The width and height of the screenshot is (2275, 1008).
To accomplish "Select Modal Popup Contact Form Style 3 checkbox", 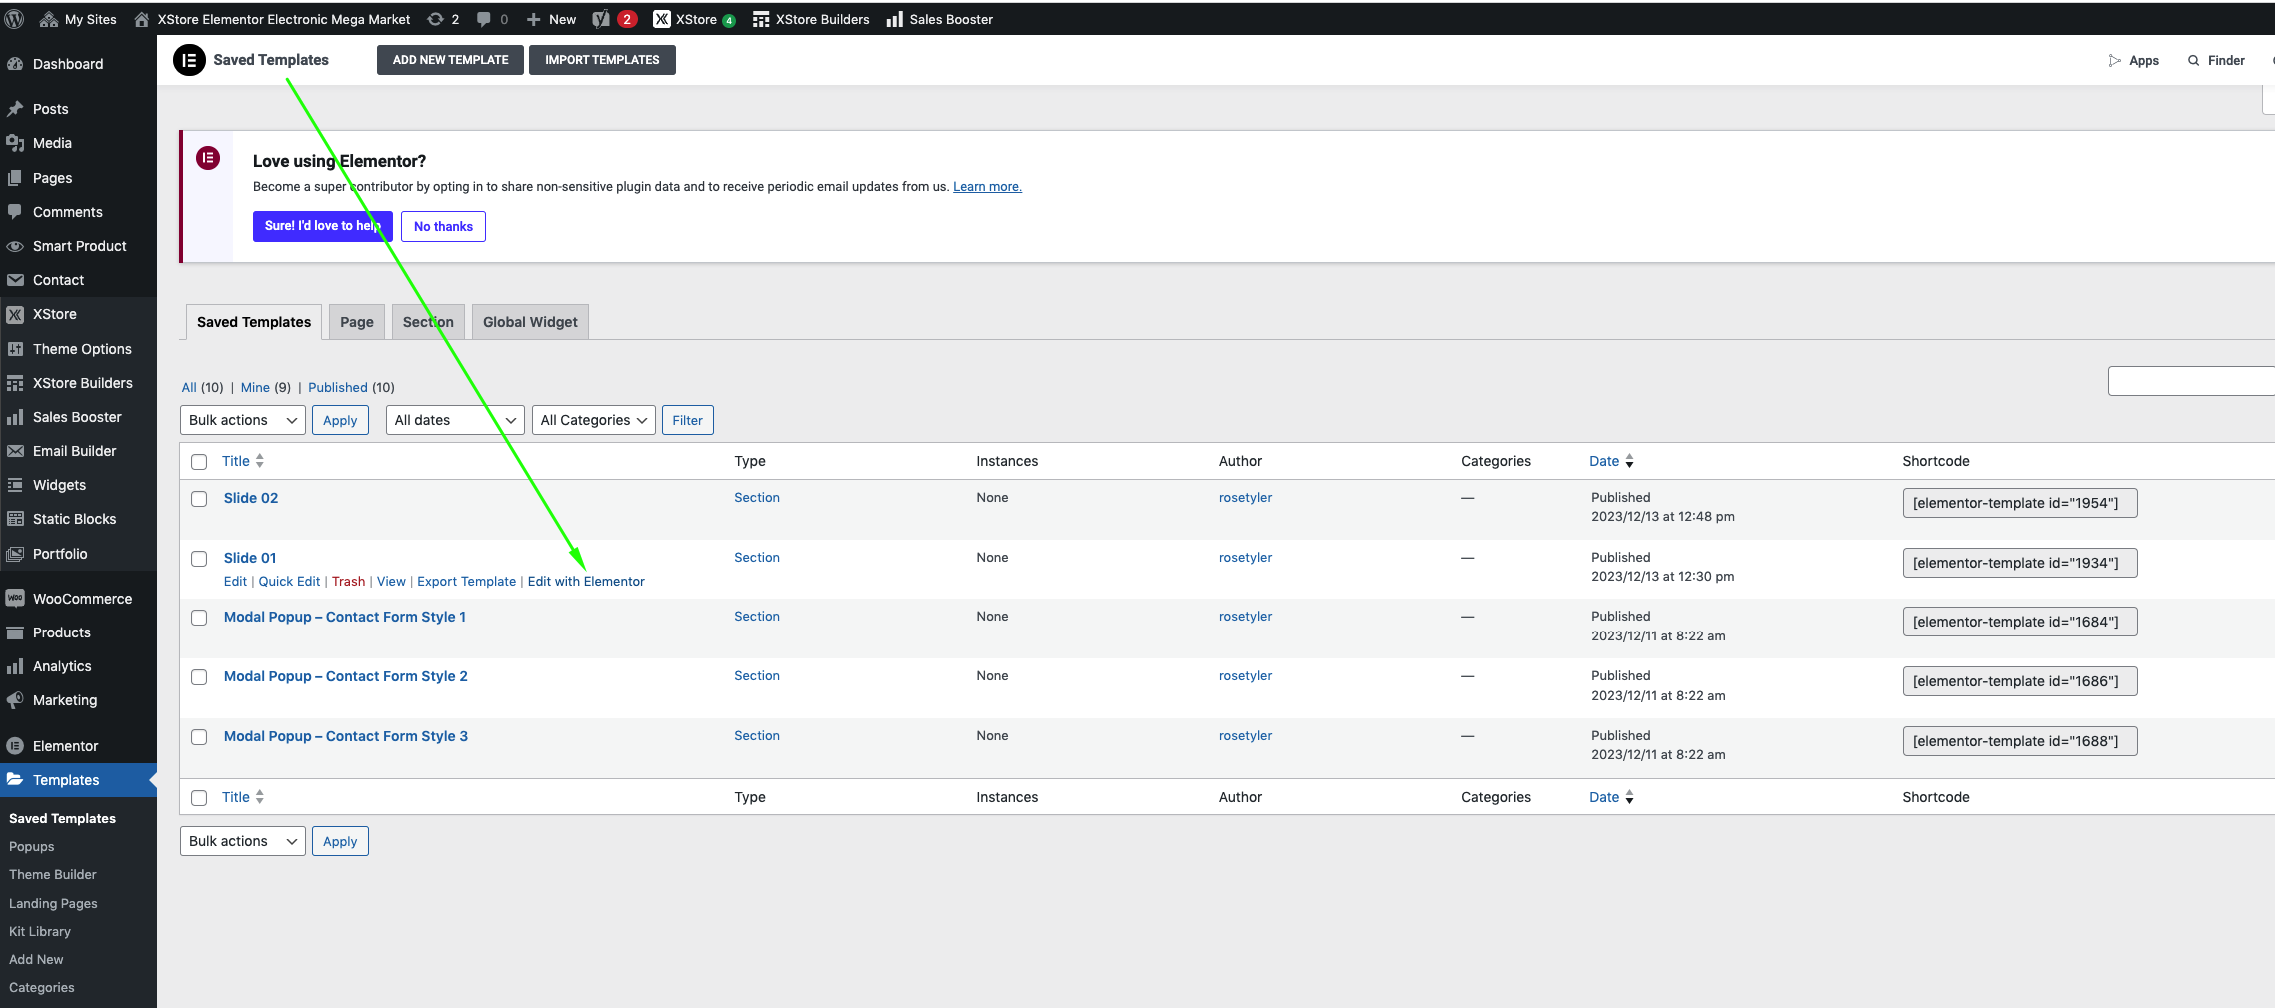I will click(199, 737).
